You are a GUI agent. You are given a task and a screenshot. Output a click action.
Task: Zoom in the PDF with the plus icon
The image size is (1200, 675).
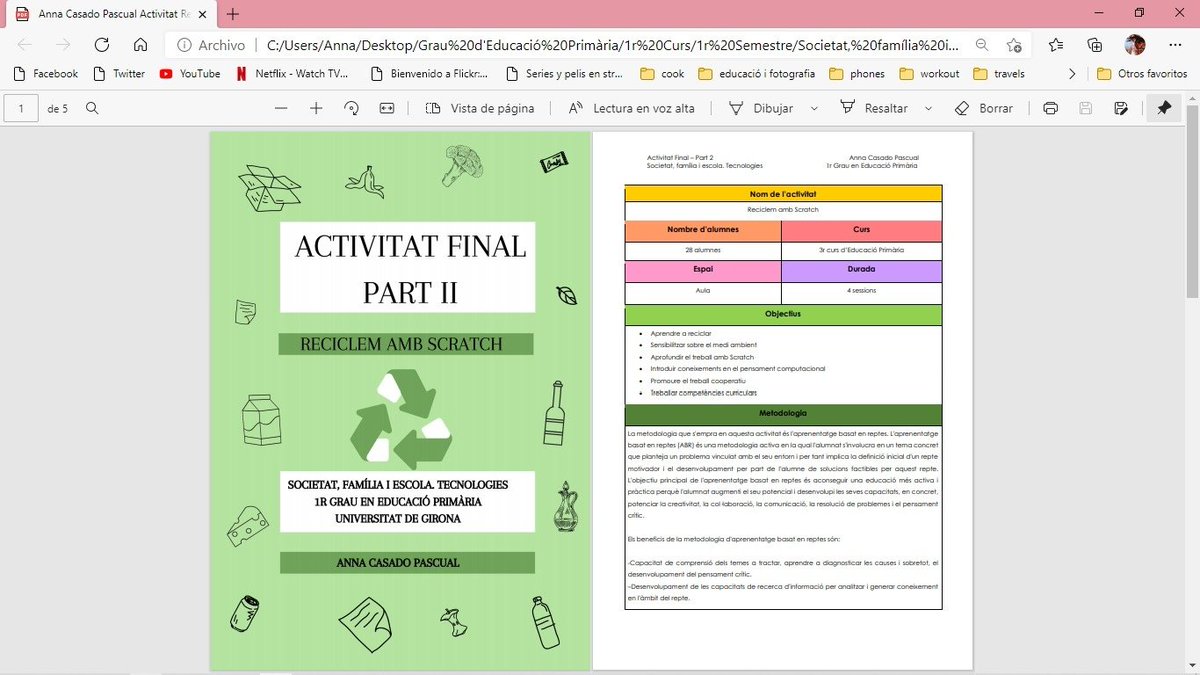pyautogui.click(x=316, y=108)
